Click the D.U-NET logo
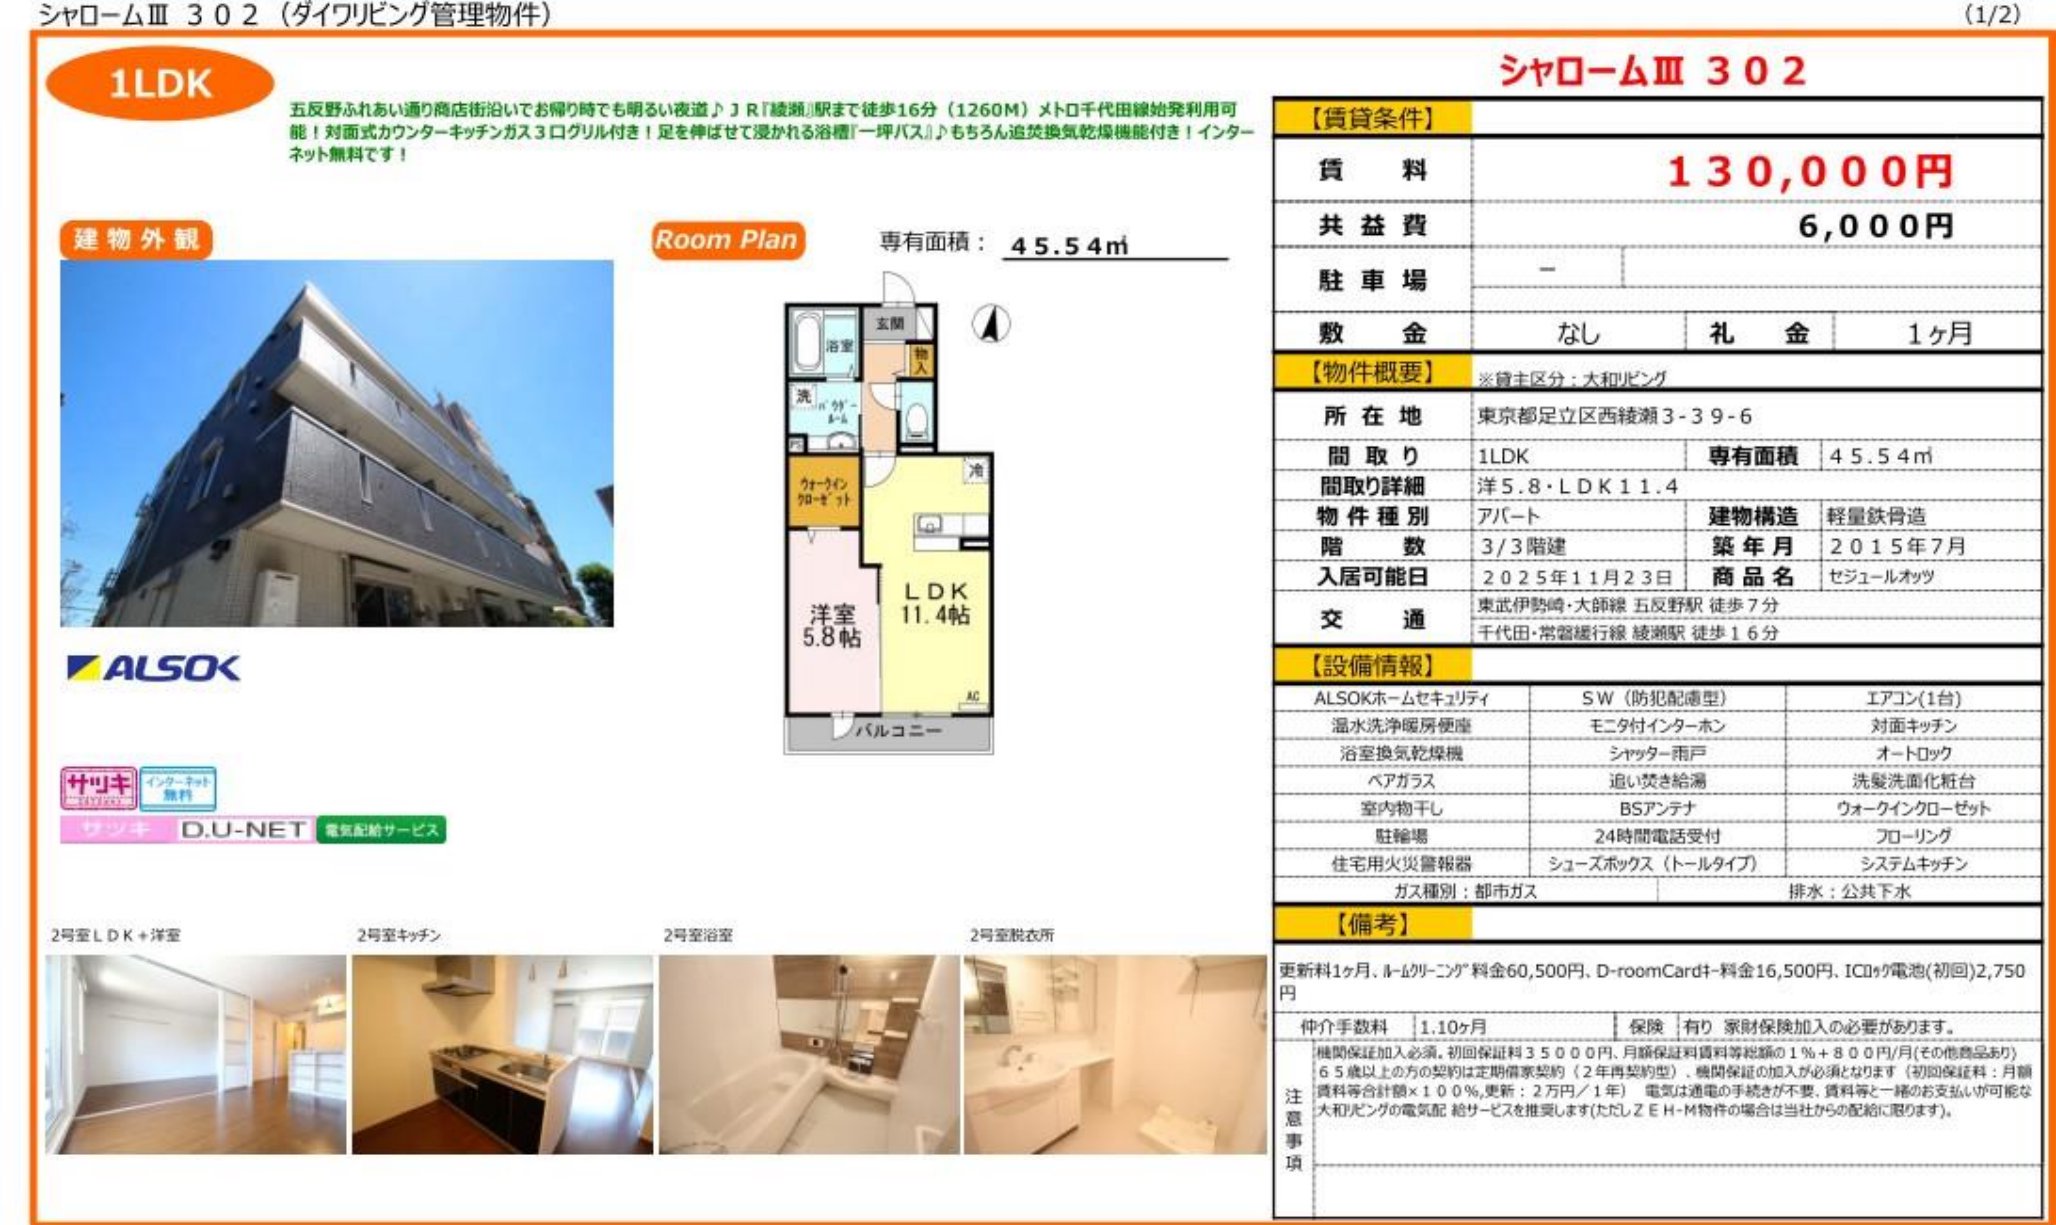2056x1225 pixels. [243, 830]
